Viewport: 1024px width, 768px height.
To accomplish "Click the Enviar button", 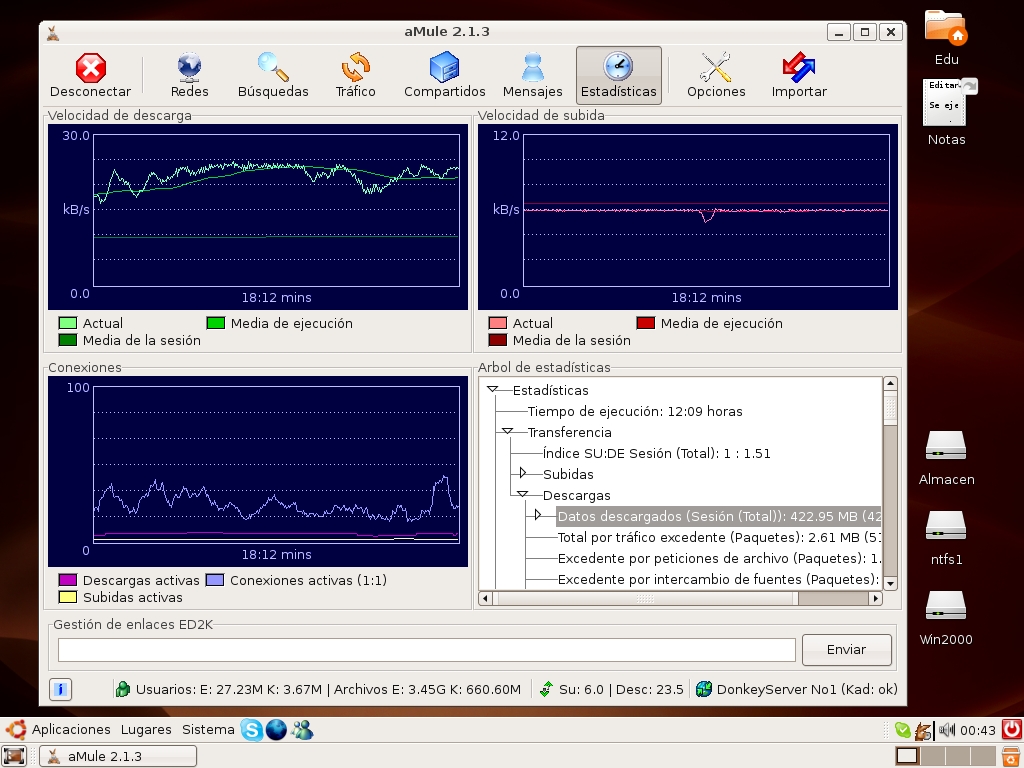I will pyautogui.click(x=846, y=650).
